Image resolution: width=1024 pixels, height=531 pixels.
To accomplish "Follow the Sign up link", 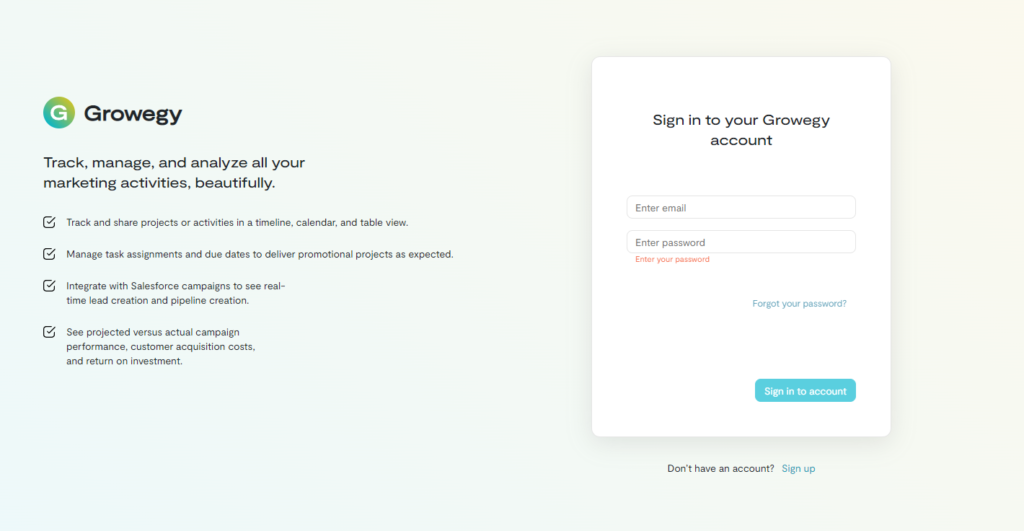I will (x=798, y=468).
